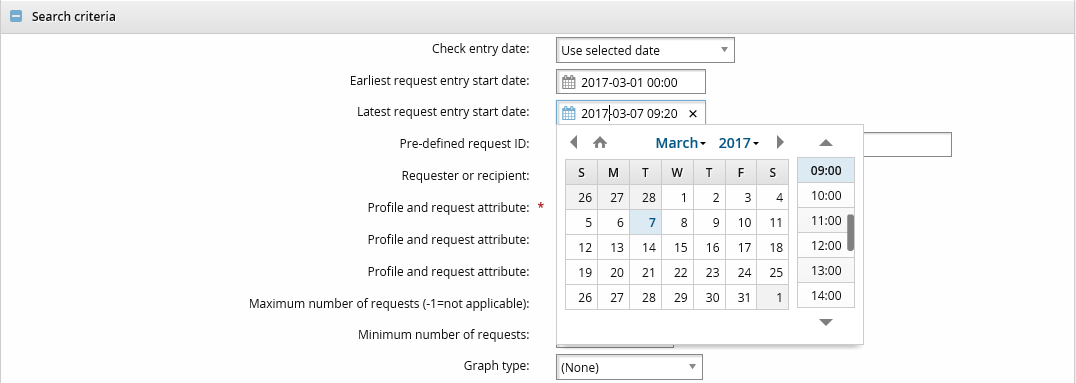Select March 14 in the calendar

[646, 248]
